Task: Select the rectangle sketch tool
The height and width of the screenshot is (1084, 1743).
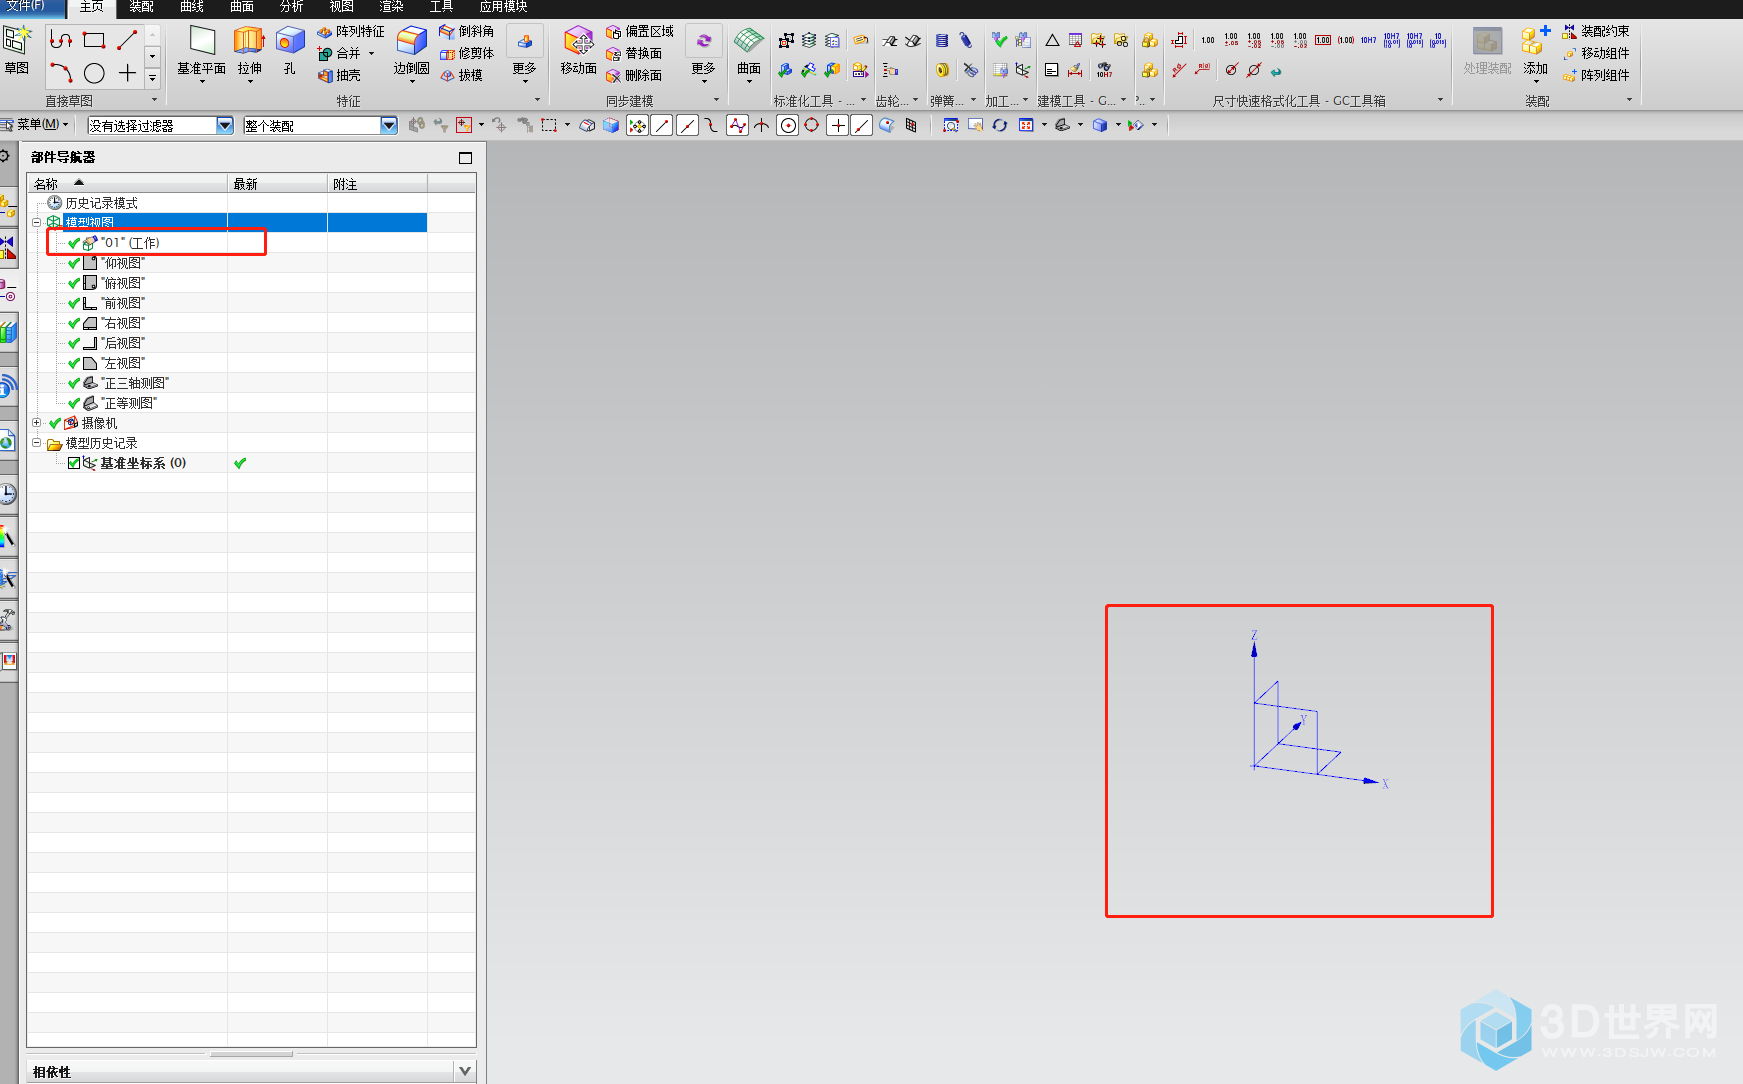Action: tap(94, 40)
